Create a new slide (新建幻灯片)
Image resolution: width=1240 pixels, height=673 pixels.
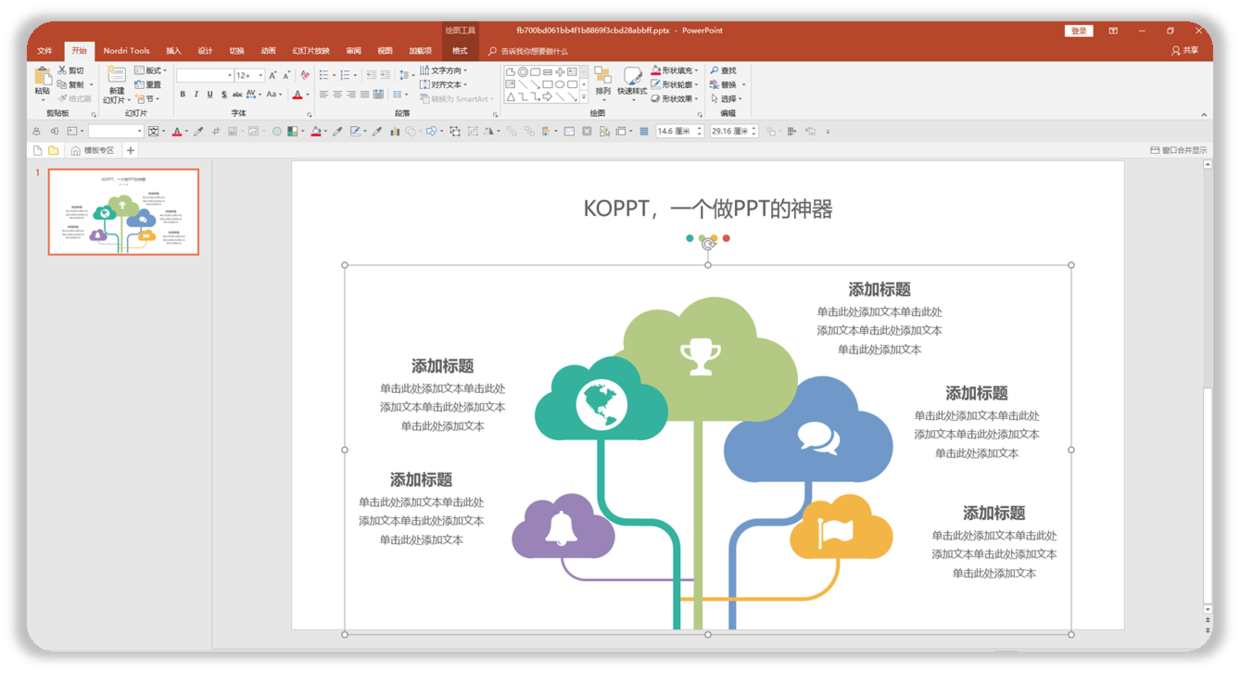pos(117,85)
